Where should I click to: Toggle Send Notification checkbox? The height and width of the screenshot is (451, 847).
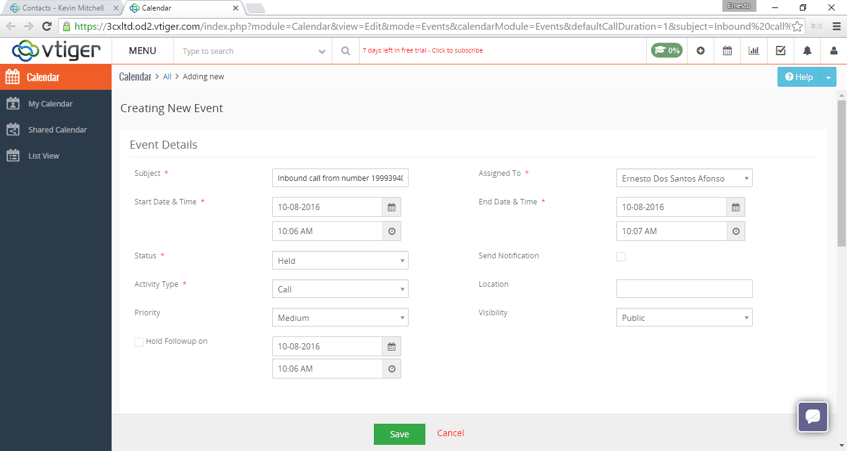pos(621,257)
